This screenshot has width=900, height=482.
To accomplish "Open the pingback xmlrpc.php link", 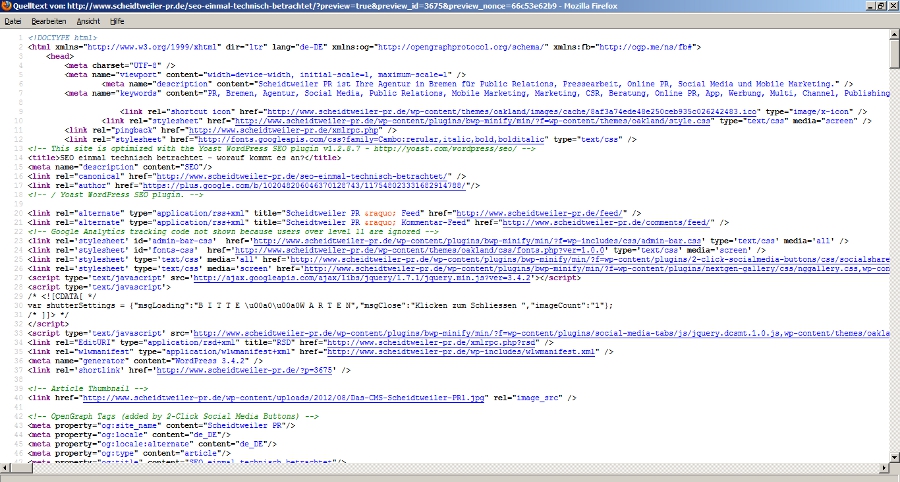I will 285,130.
